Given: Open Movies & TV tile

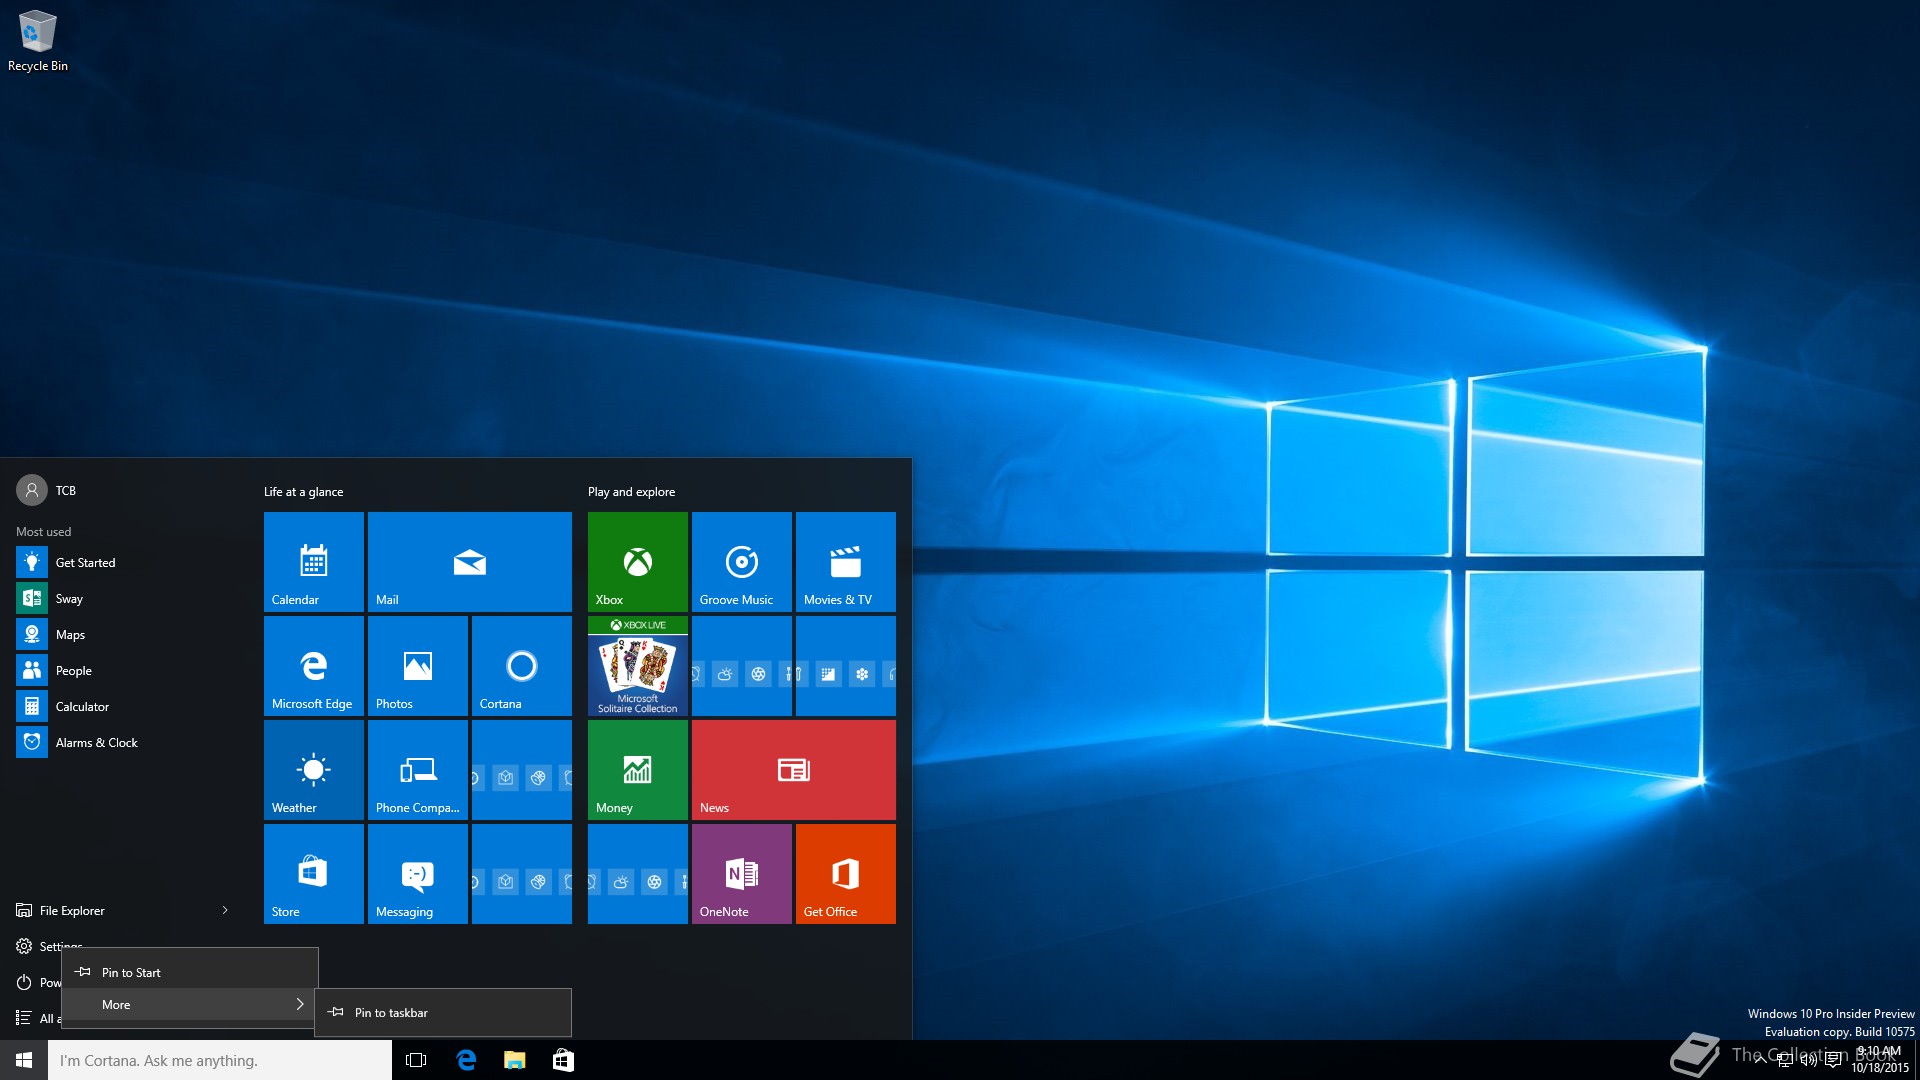Looking at the screenshot, I should 845,561.
